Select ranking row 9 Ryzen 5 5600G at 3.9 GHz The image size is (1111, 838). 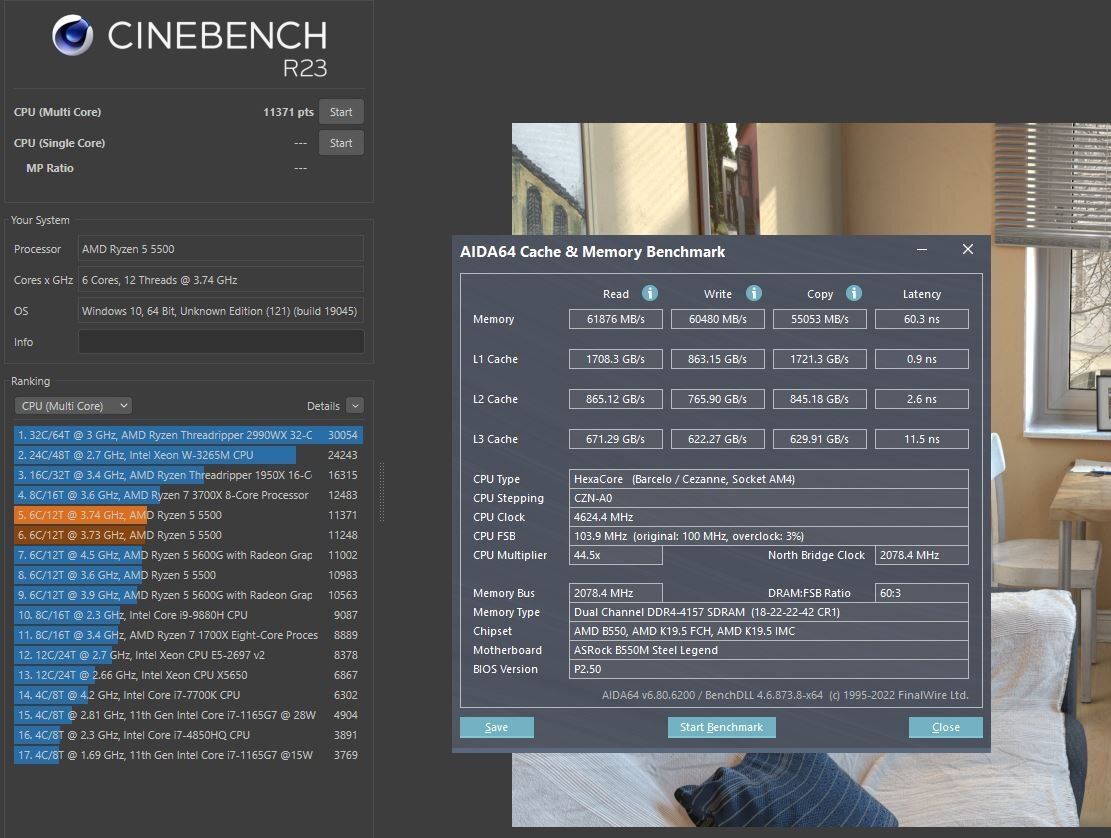(x=188, y=595)
